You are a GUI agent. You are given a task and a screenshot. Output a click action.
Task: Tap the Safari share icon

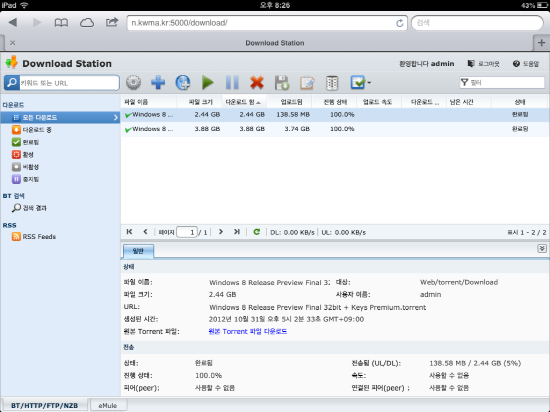click(x=112, y=22)
